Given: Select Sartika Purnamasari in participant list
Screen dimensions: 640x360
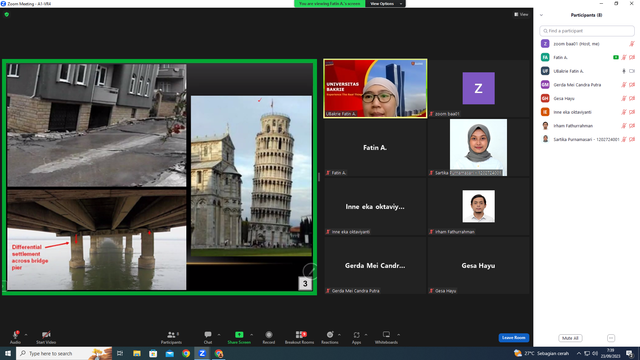Looking at the screenshot, I should point(587,139).
